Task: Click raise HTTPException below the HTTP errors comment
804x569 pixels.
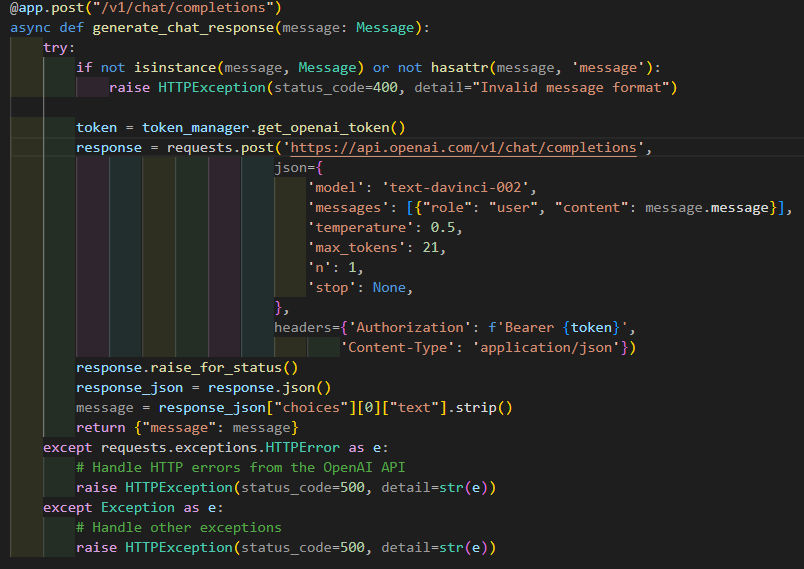Action: [286, 487]
